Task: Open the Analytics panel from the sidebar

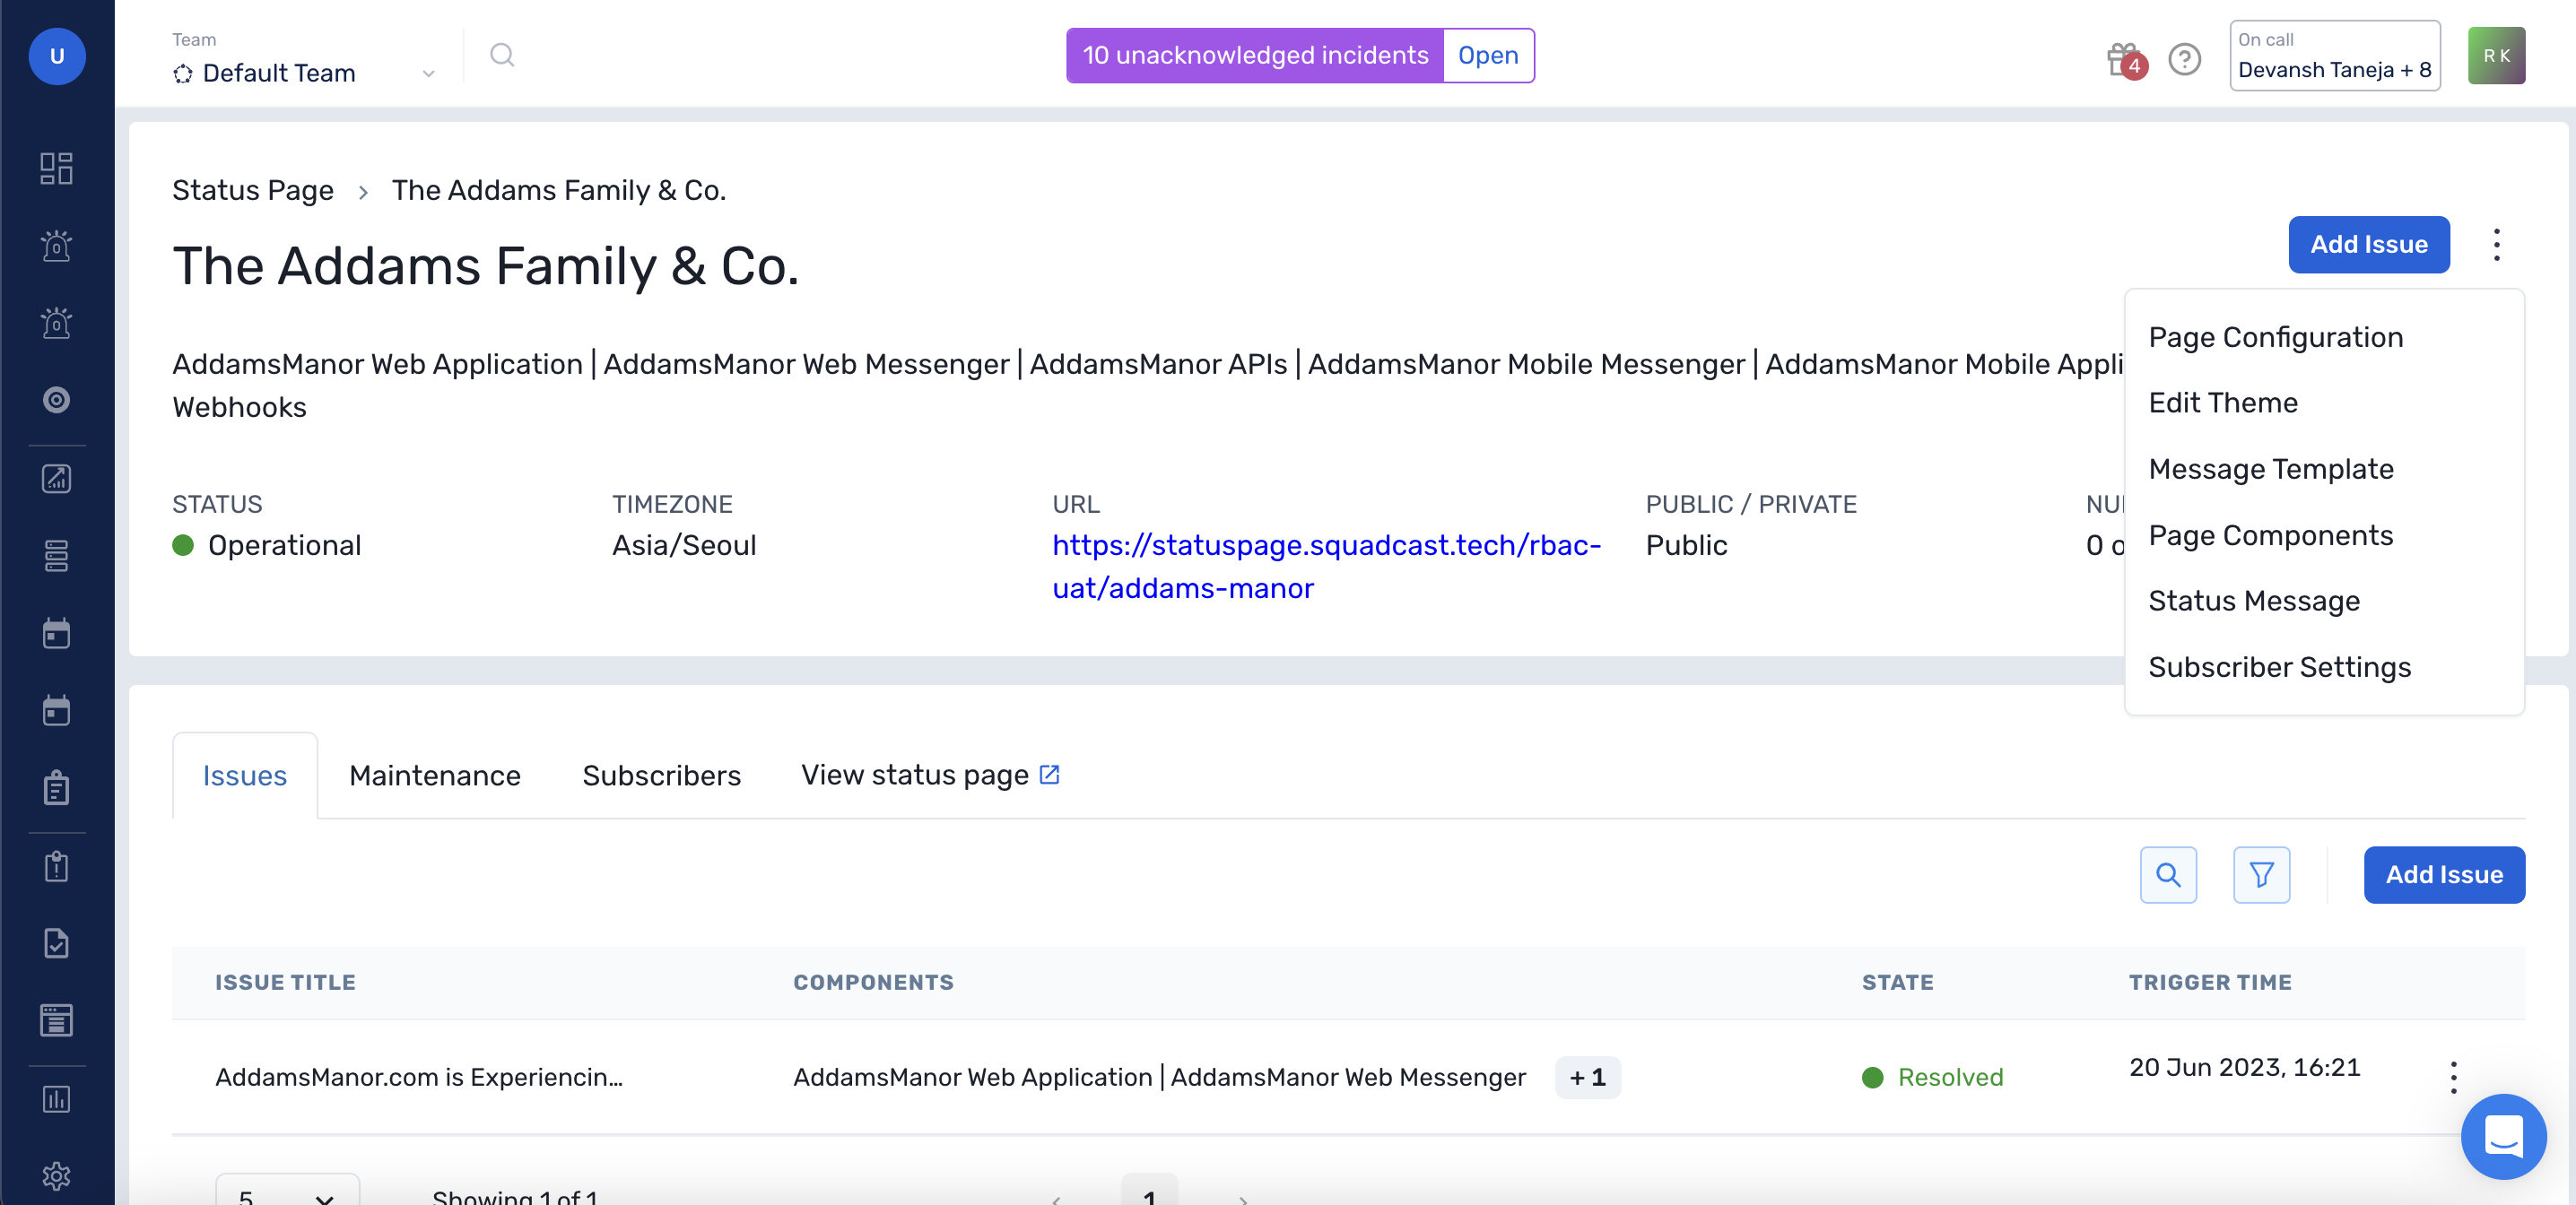Action: 56,478
